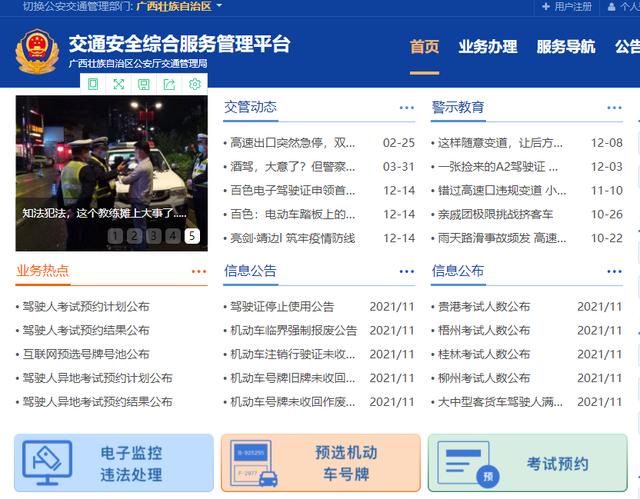Image resolution: width=640 pixels, height=499 pixels.
Task: Click the share/export icon in floating toolbar
Action: tap(169, 84)
